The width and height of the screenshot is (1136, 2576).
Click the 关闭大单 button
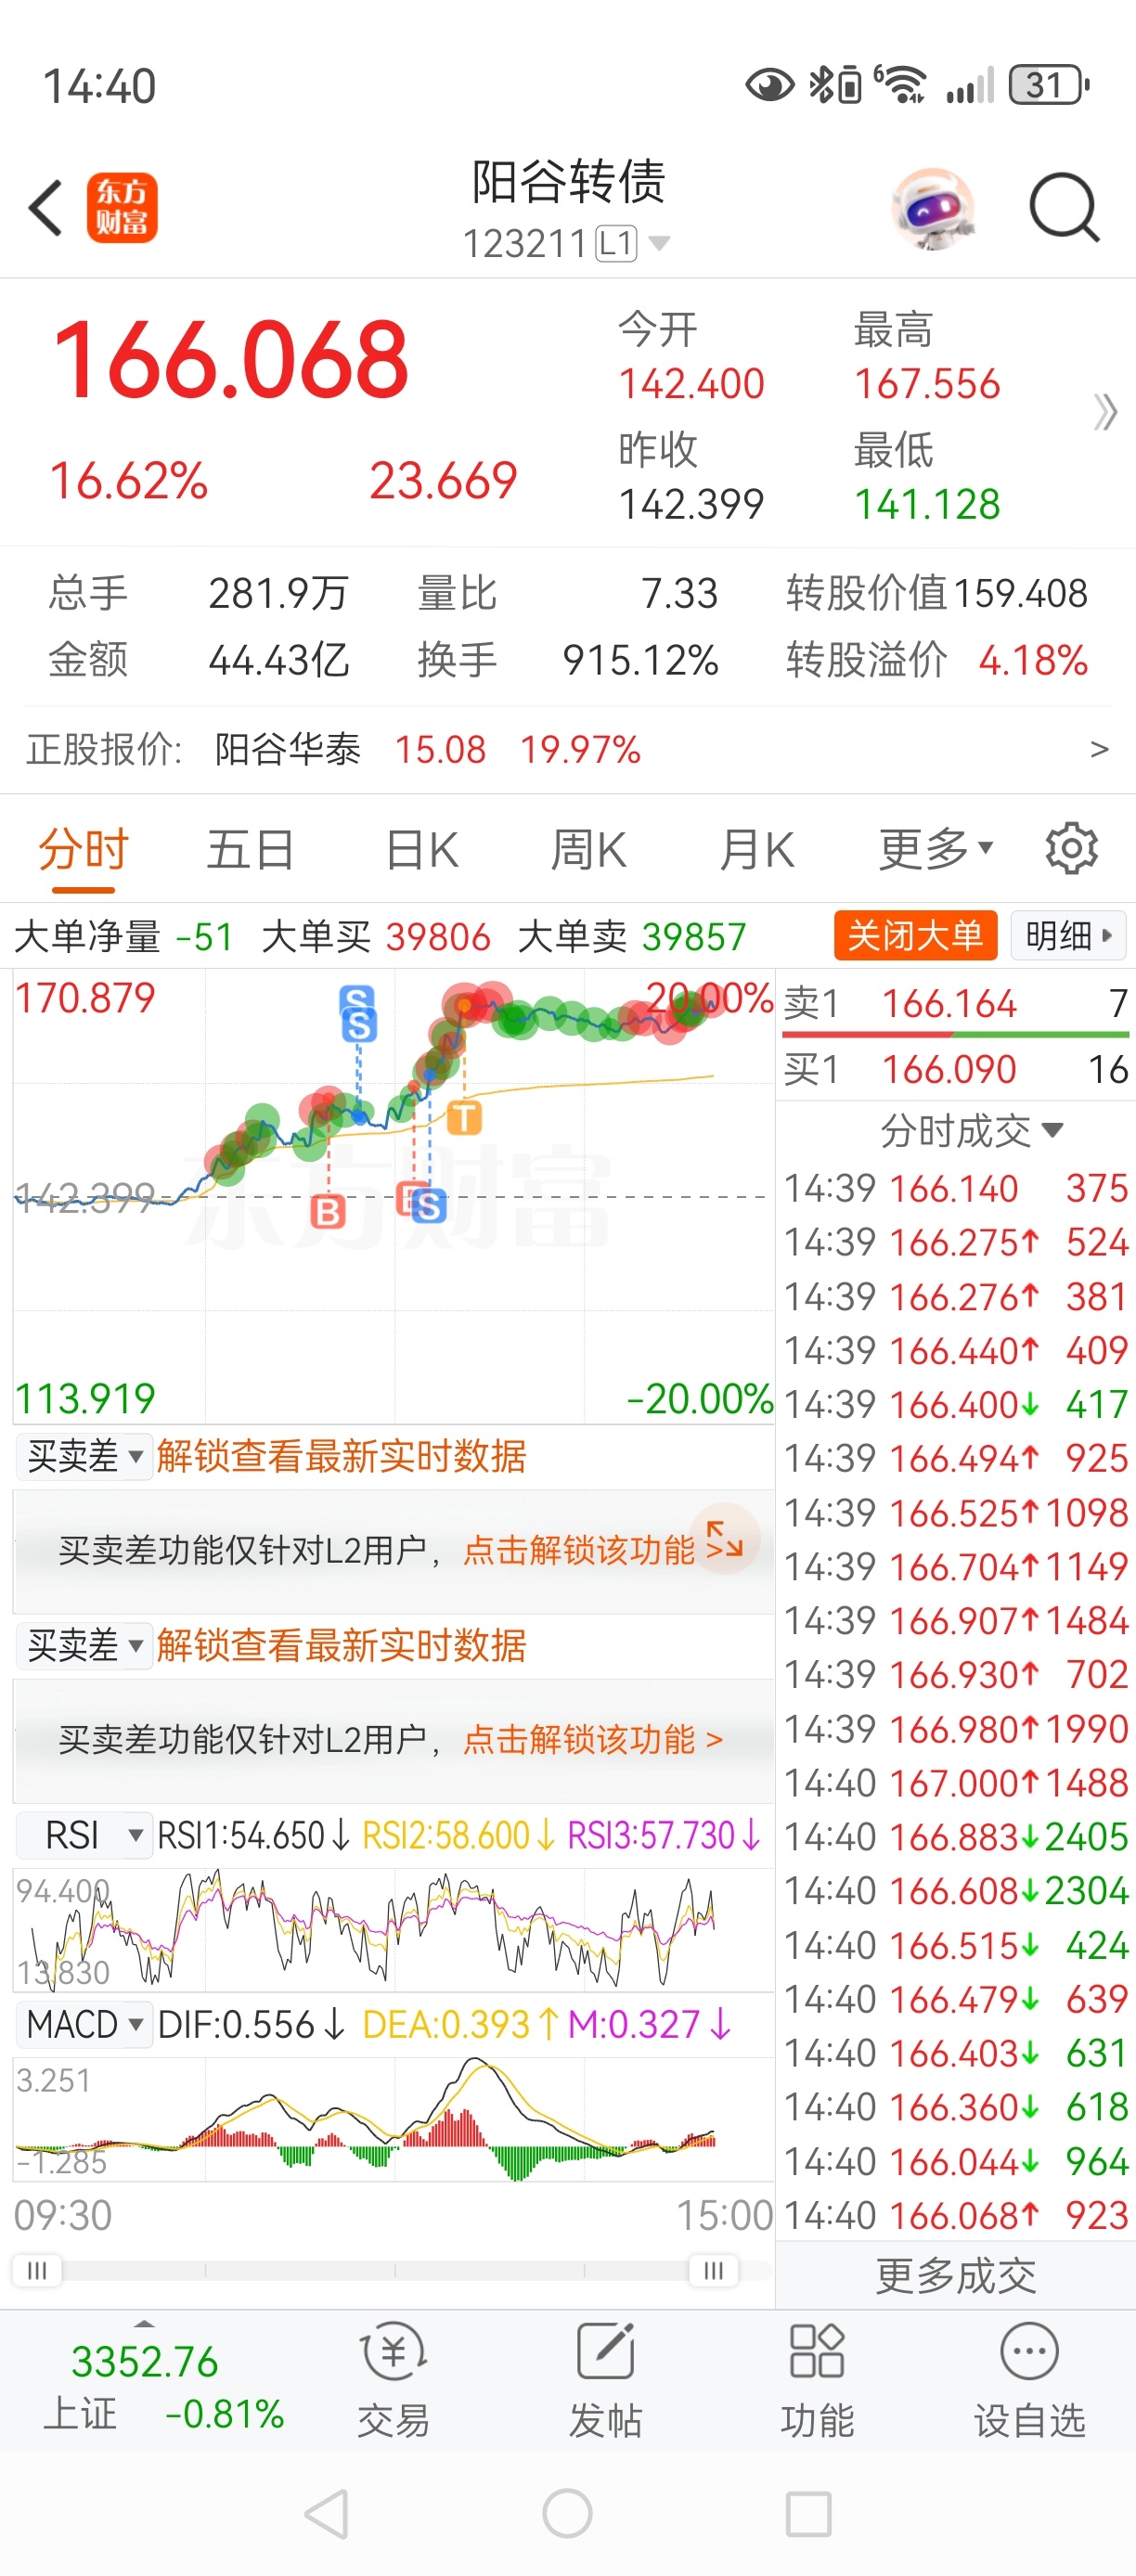tap(915, 936)
